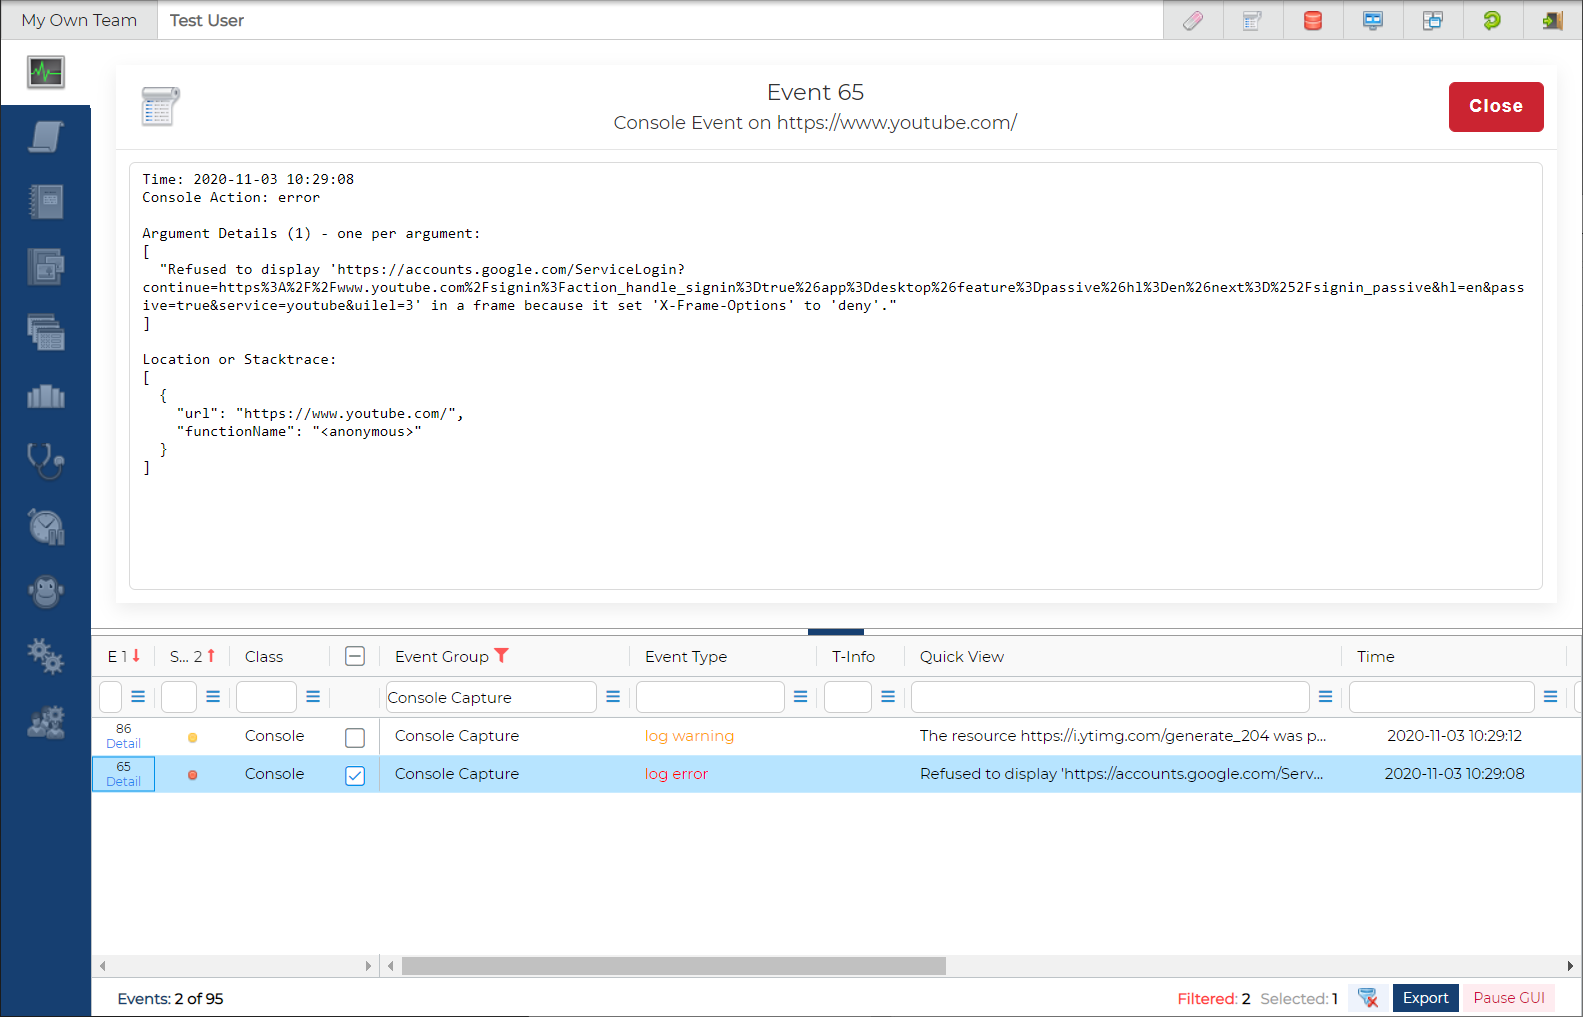
Task: Click the 'The resource https://i.ytimg.com' quick view text
Action: [x=1123, y=736]
